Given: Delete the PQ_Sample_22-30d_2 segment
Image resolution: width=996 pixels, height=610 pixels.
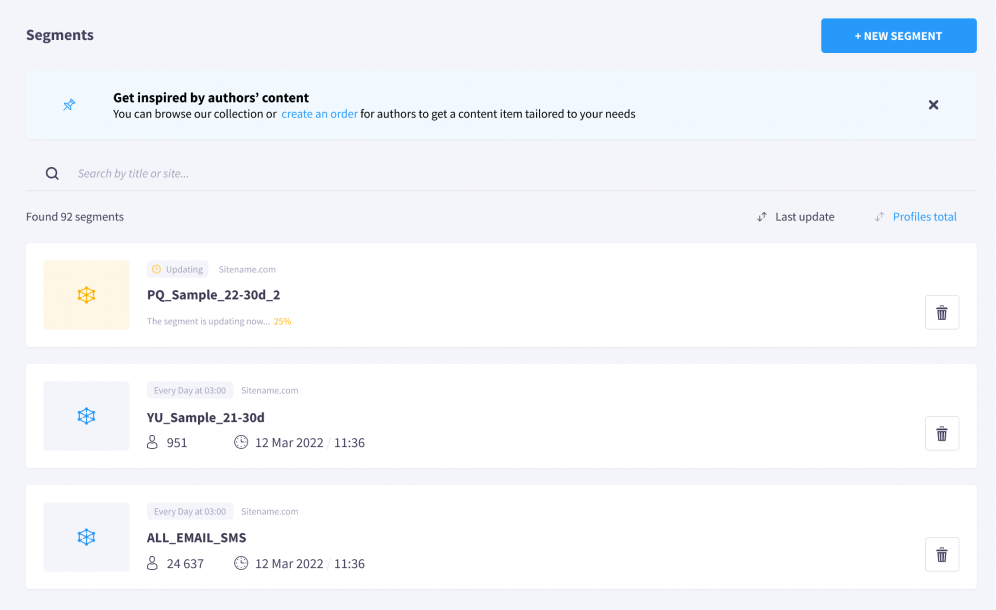Looking at the screenshot, I should pos(942,313).
